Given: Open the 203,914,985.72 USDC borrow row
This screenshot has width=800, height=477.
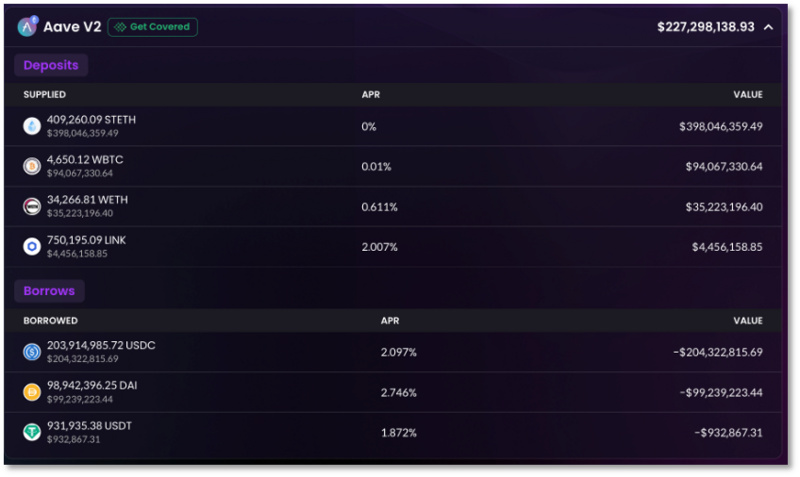Looking at the screenshot, I should [393, 352].
